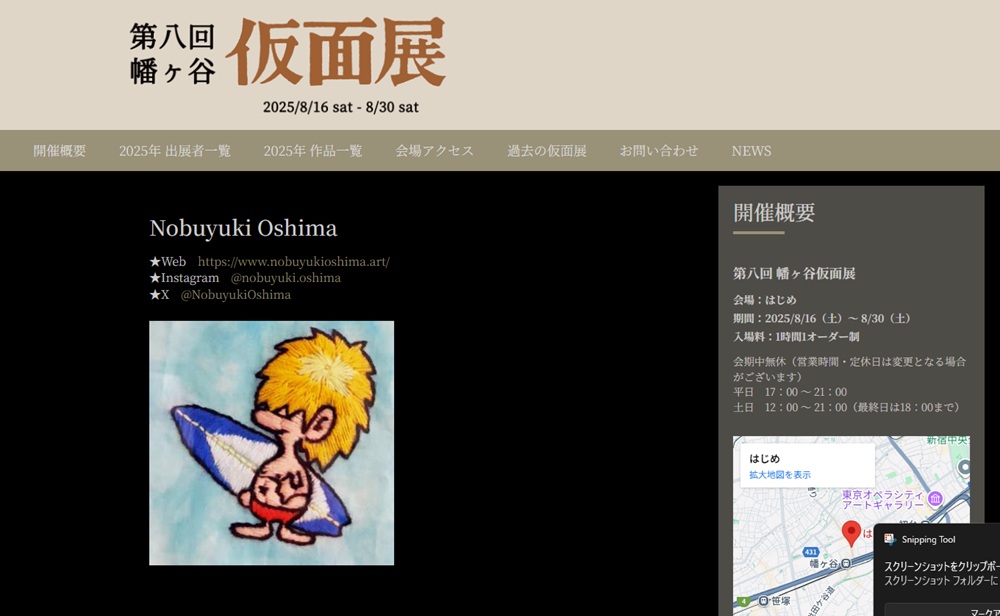Viewport: 1000px width, 616px height.
Task: Go to 2025年 作品一覧 page
Action: (313, 151)
